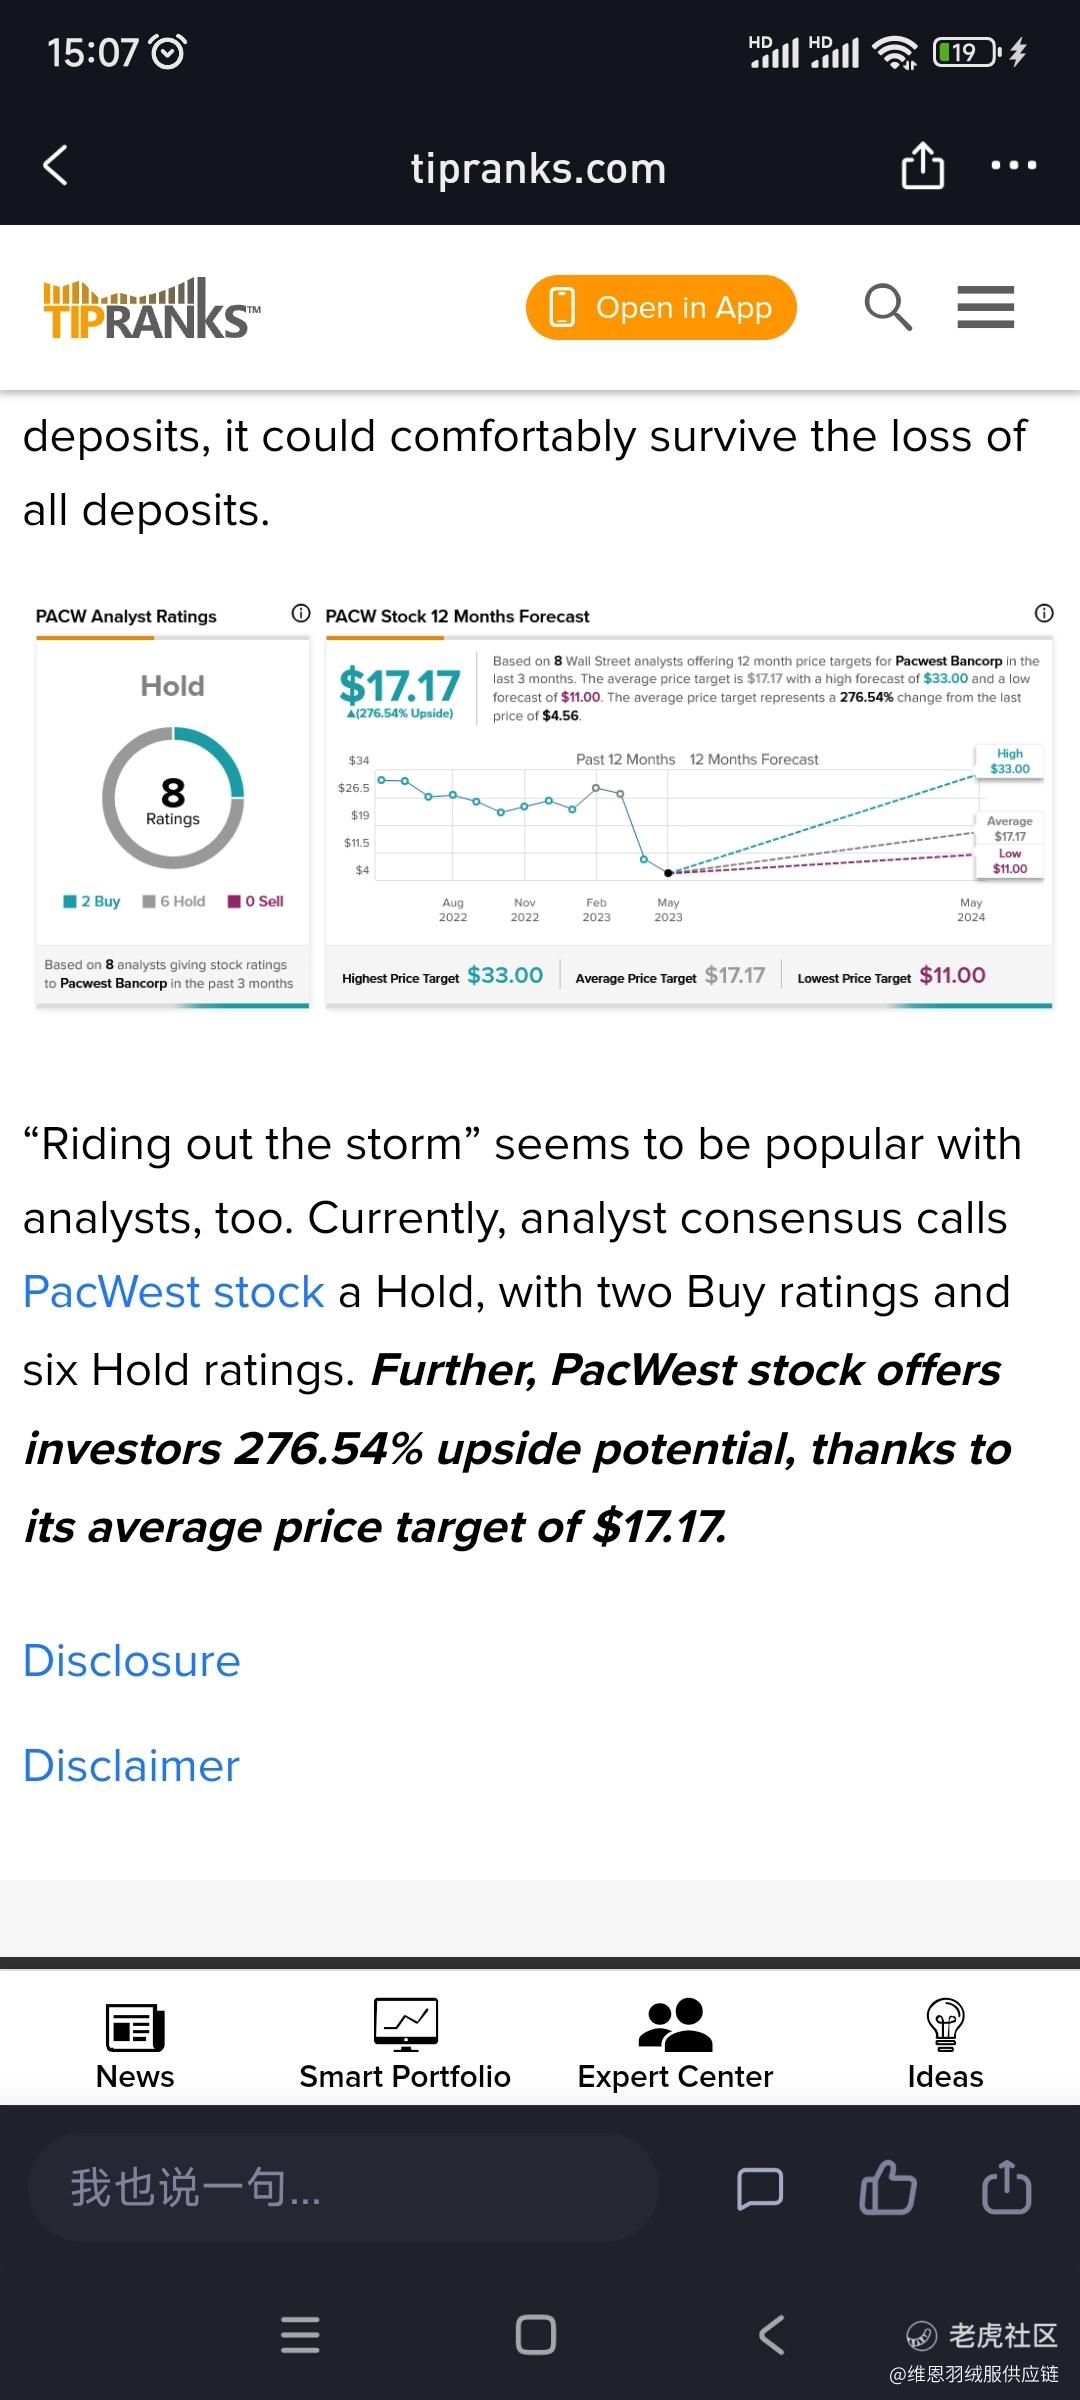Open the share icon beside tipranks.com
The image size is (1080, 2400).
922,165
